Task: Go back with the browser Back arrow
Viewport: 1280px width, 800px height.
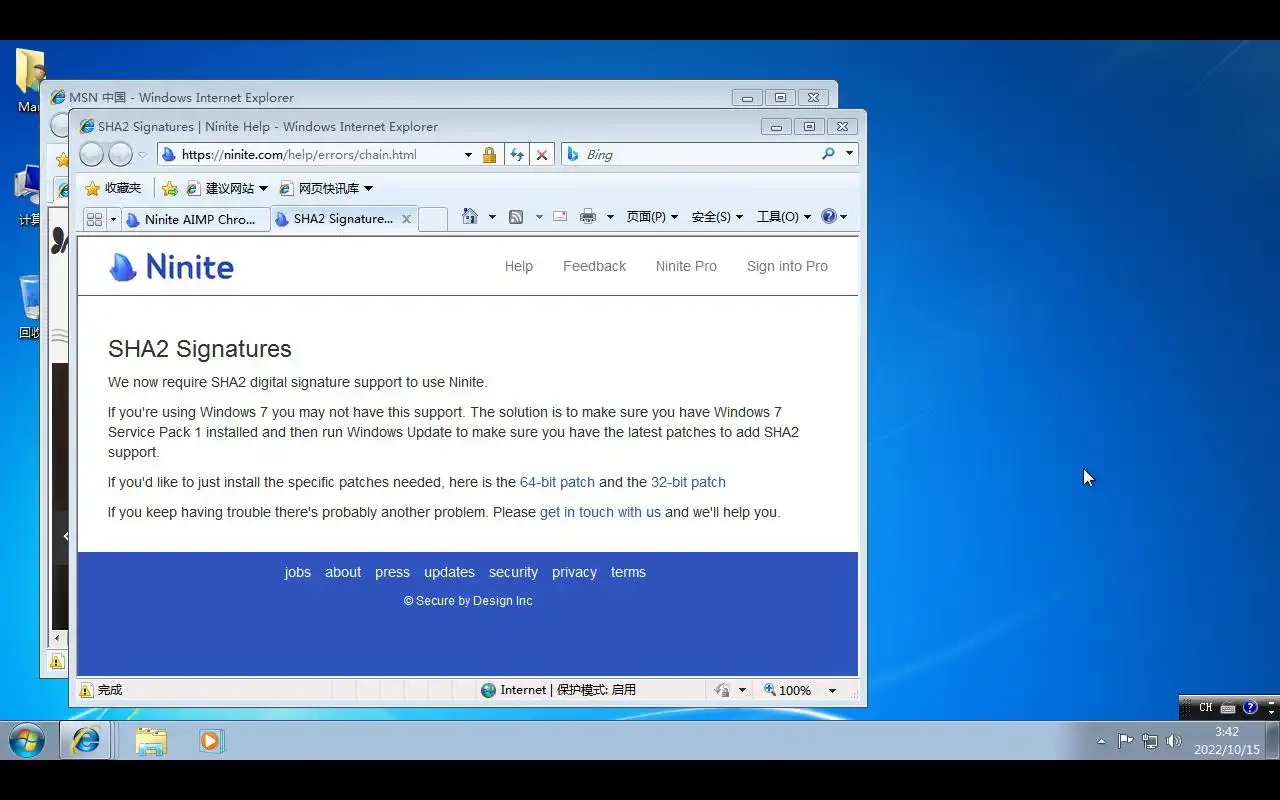Action: click(92, 154)
